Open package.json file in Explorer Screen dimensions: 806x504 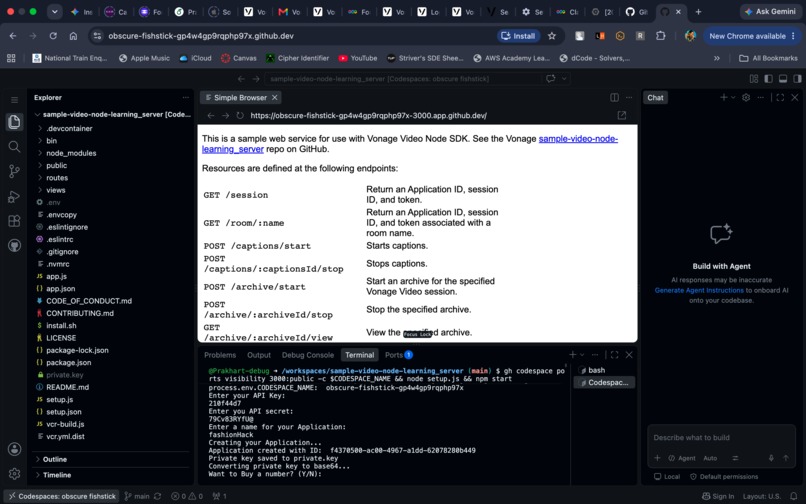pos(68,363)
